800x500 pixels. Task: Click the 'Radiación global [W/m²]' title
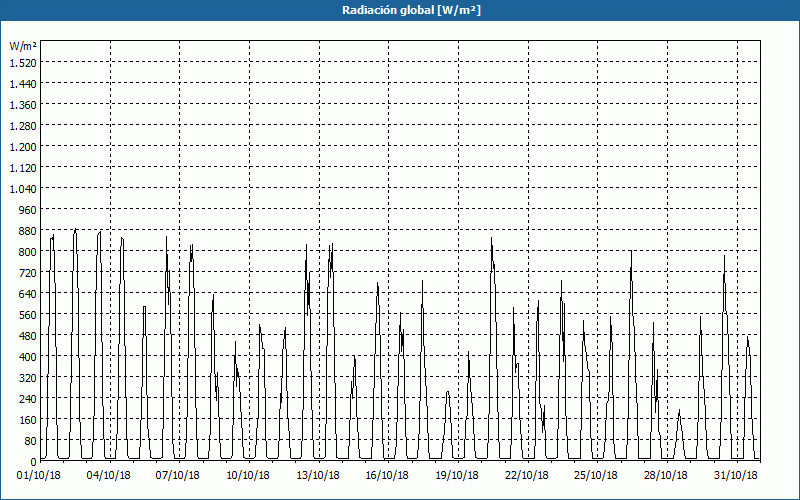coord(411,10)
